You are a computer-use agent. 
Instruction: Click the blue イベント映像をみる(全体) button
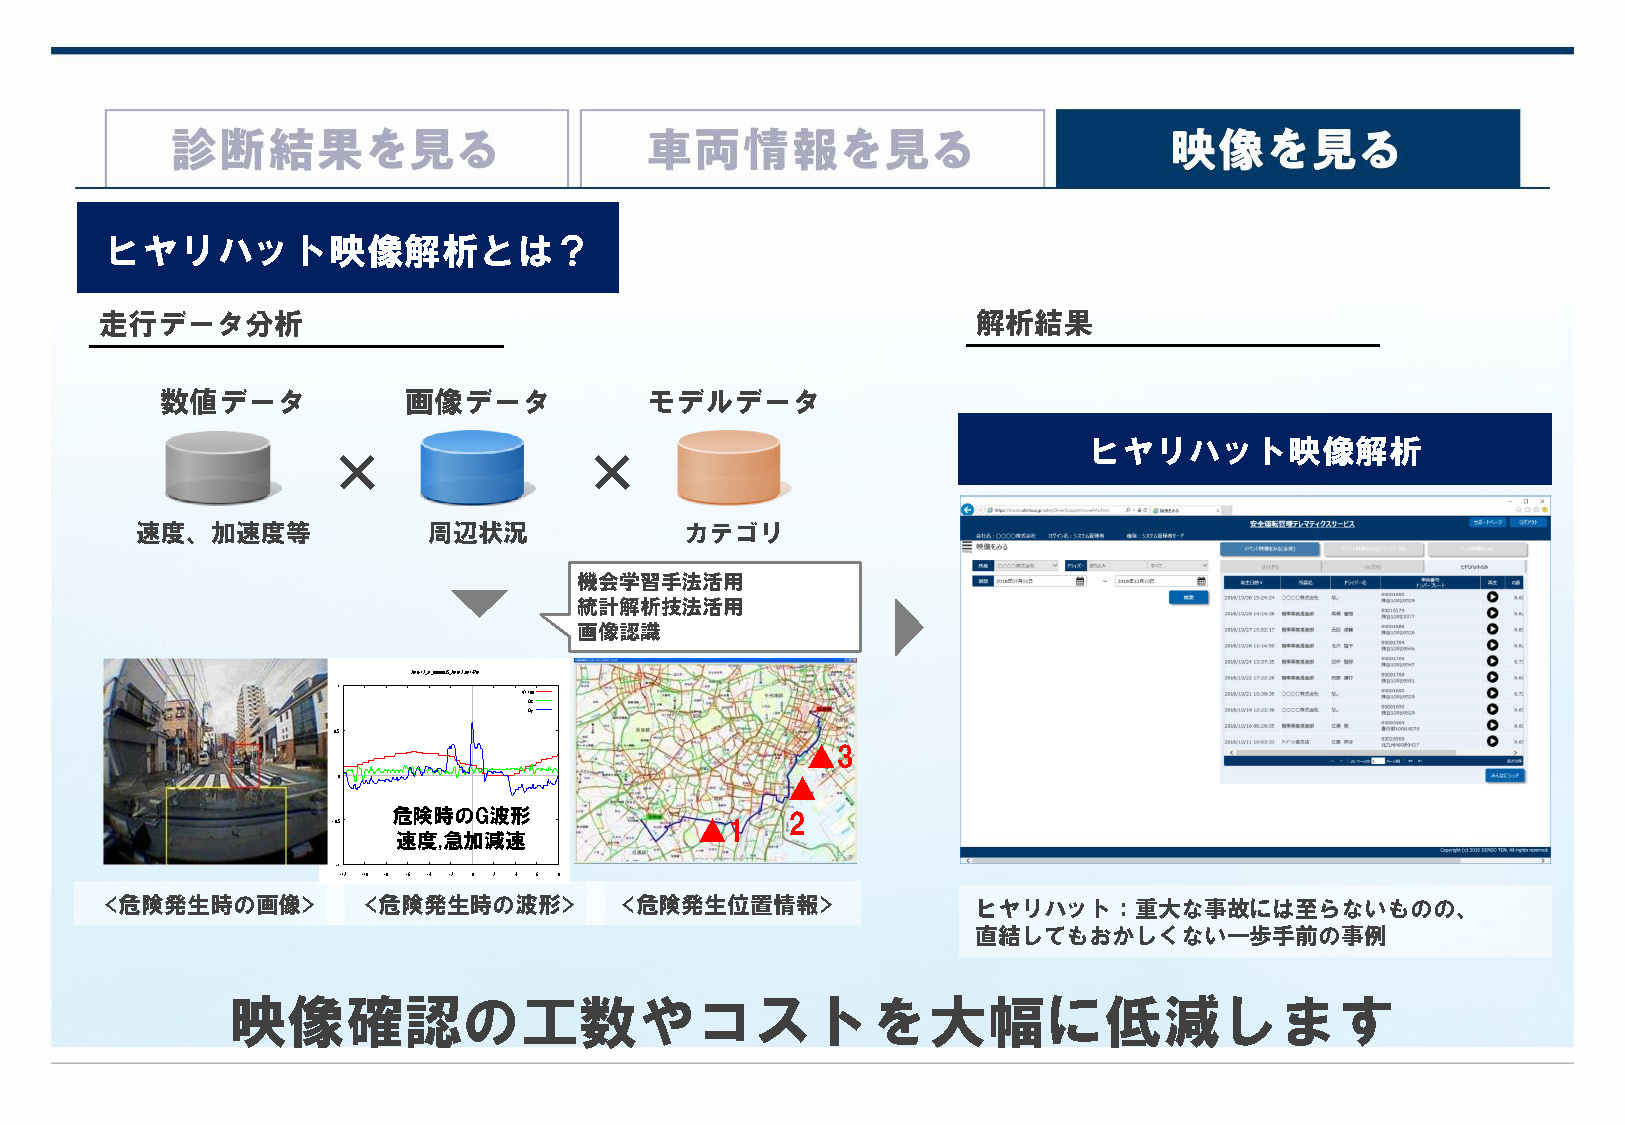tap(1269, 549)
